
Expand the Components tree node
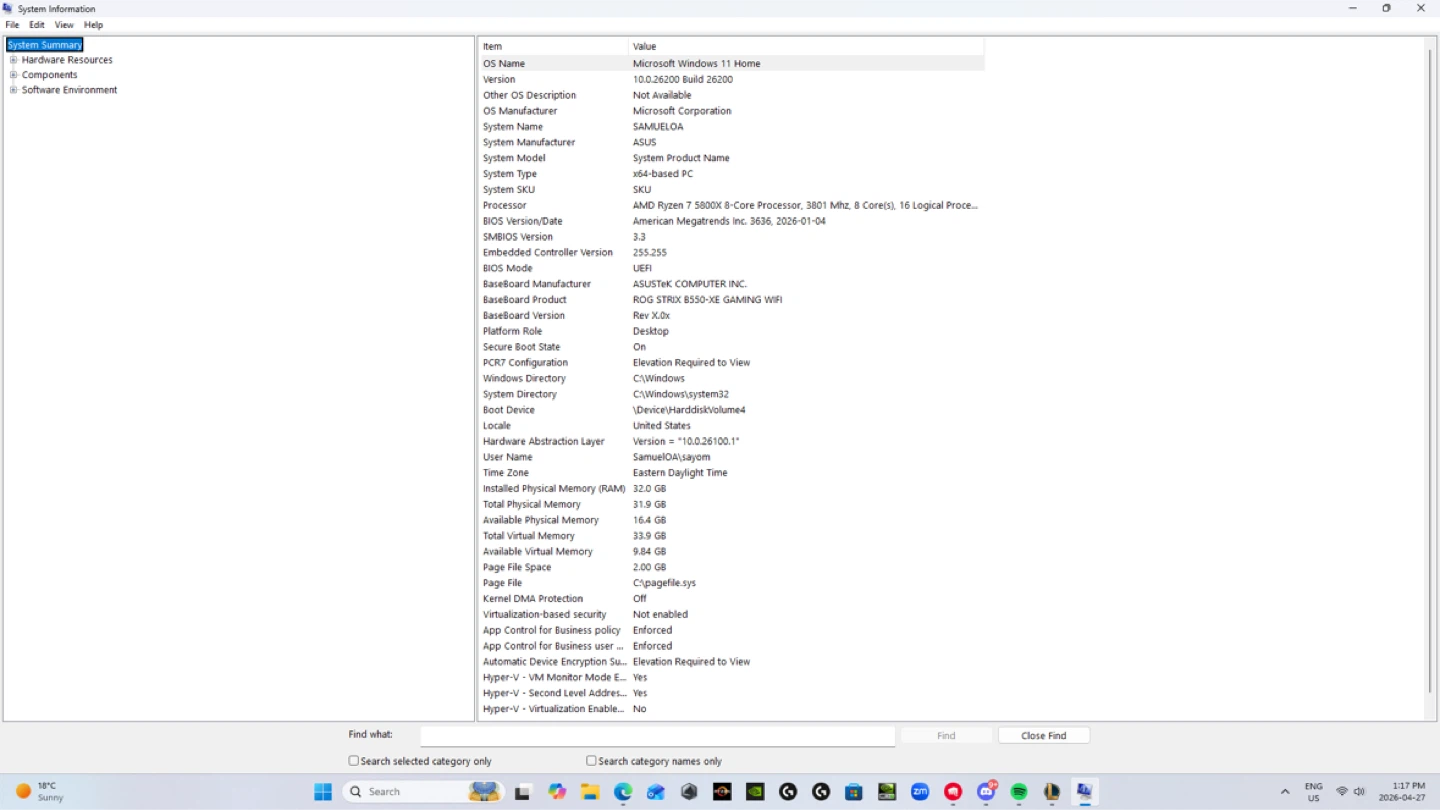(14, 75)
